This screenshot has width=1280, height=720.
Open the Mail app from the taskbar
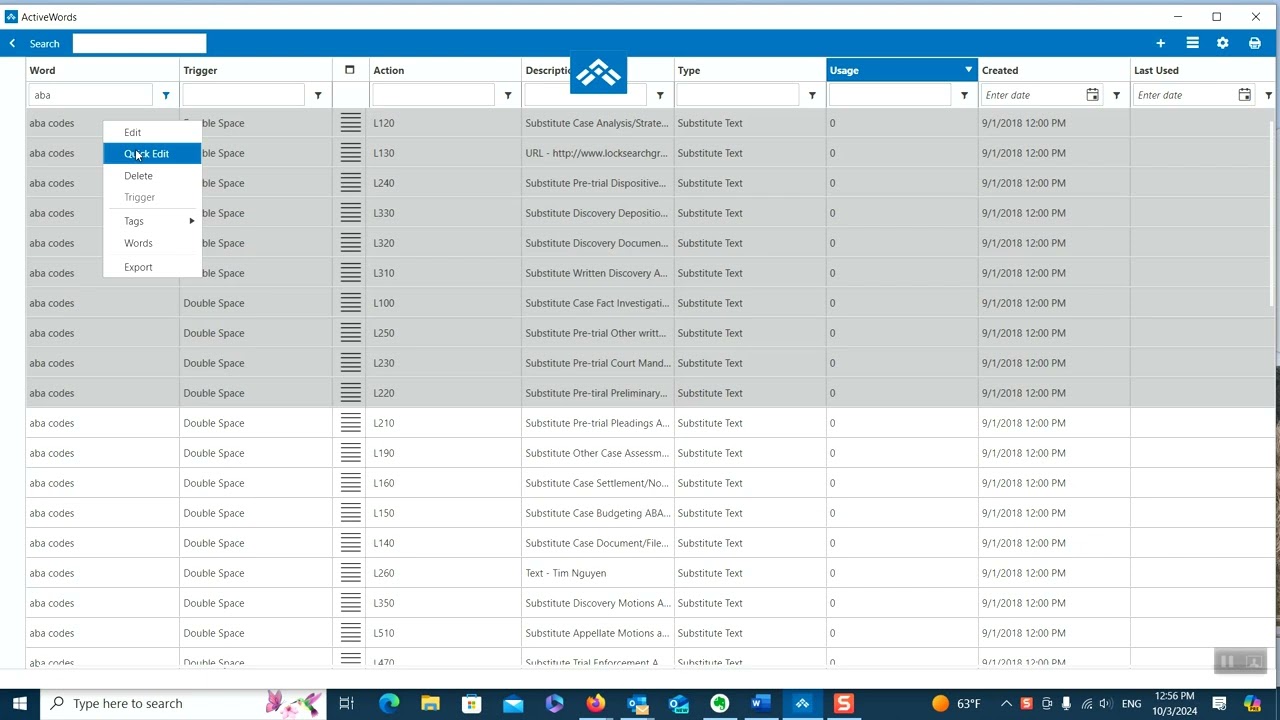click(513, 703)
